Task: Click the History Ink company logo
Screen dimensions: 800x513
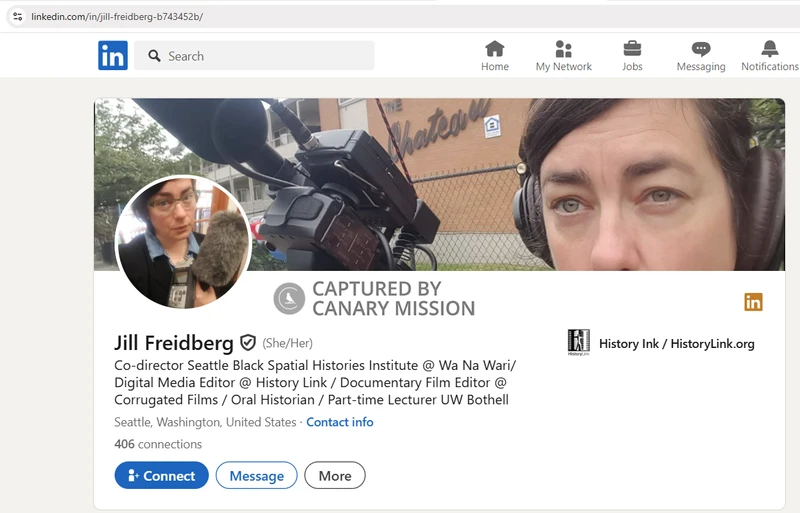Action: point(579,343)
